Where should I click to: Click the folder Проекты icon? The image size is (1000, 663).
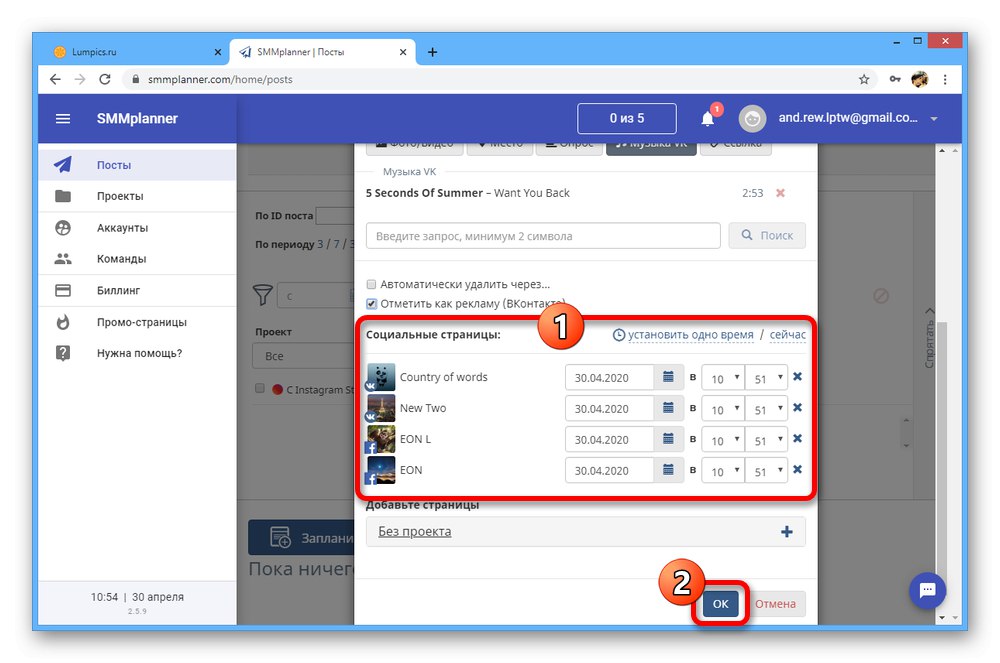[x=62, y=196]
